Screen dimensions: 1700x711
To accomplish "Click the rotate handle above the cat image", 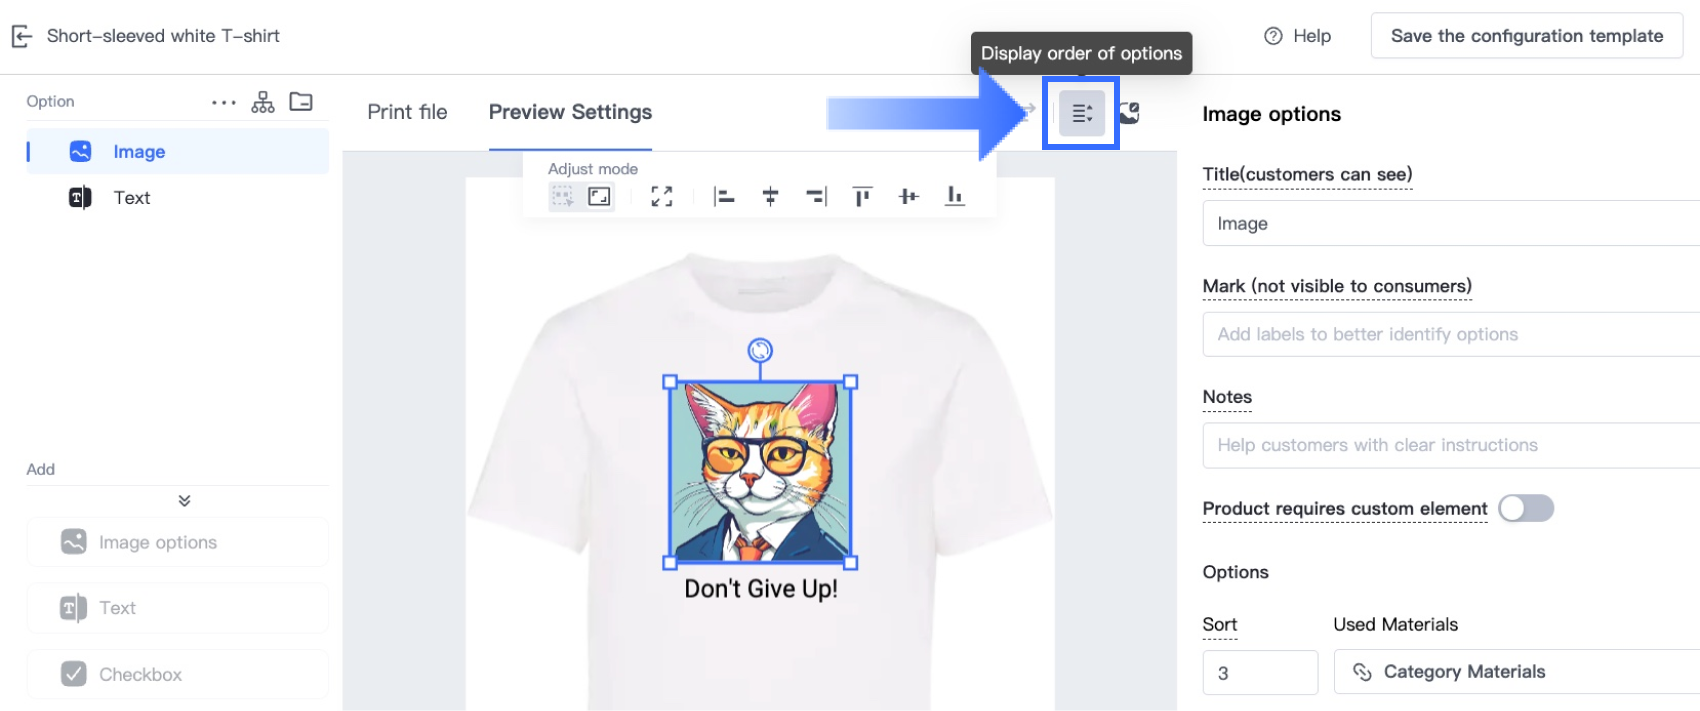I will coord(760,350).
